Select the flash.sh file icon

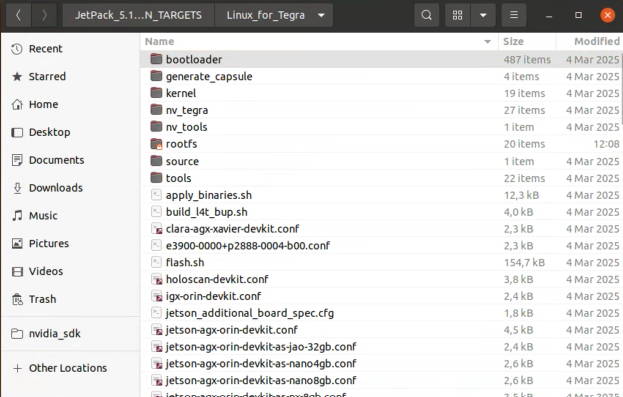(x=157, y=262)
